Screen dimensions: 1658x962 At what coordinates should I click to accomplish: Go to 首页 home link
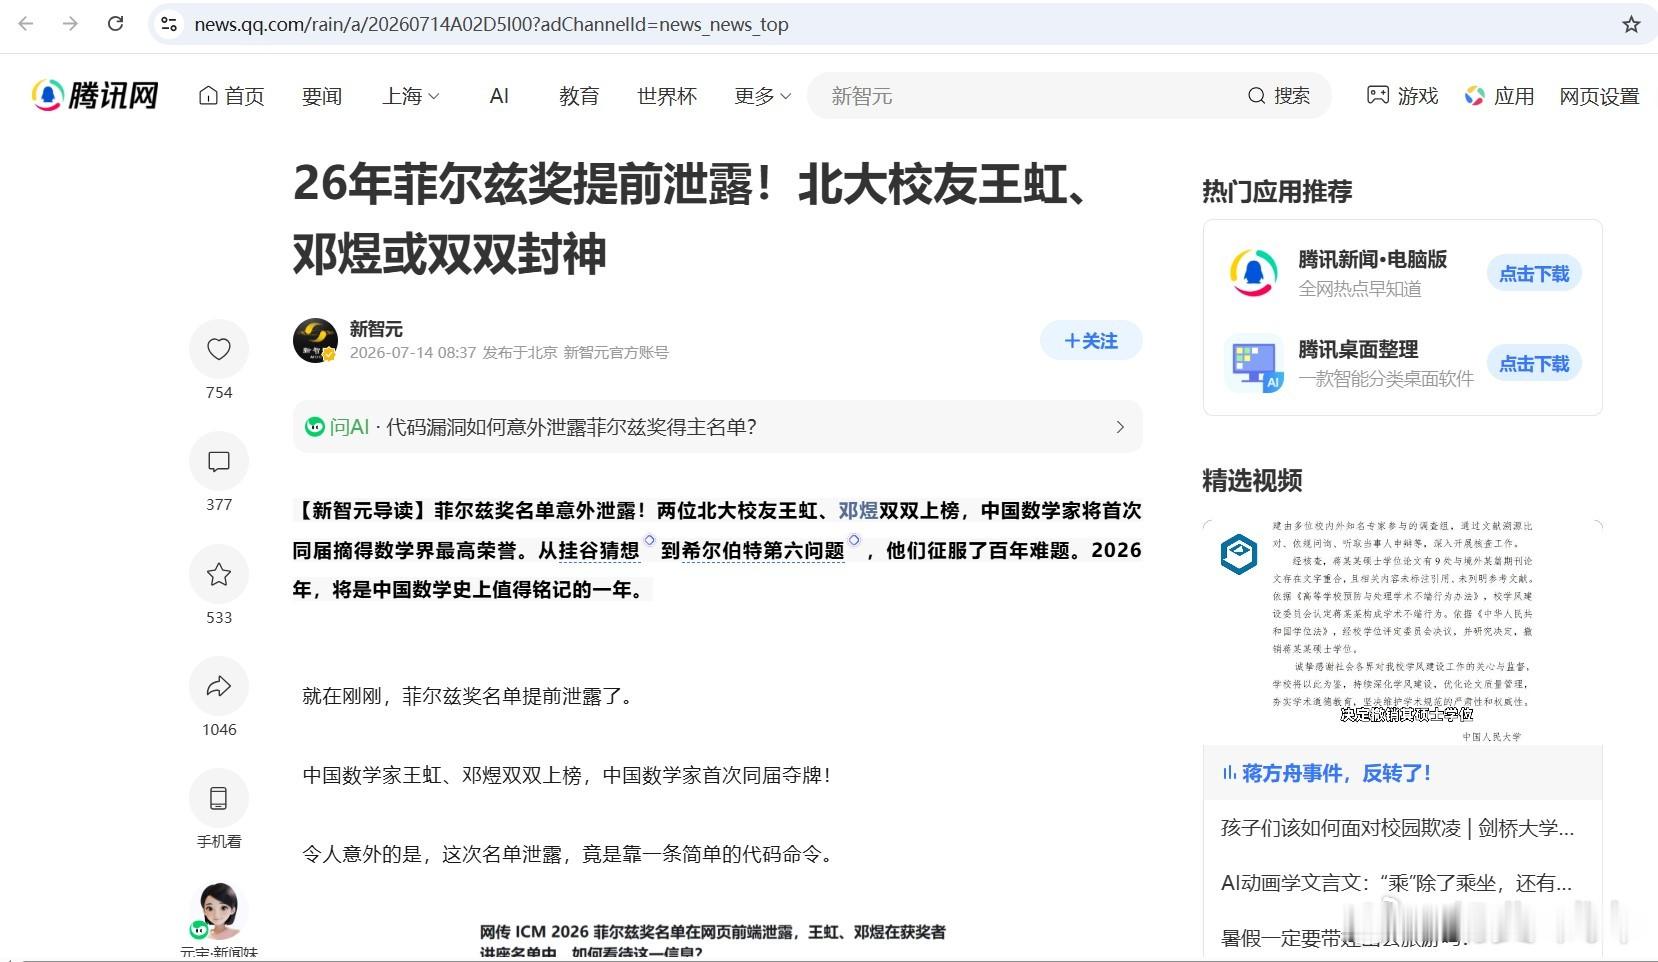[x=232, y=96]
